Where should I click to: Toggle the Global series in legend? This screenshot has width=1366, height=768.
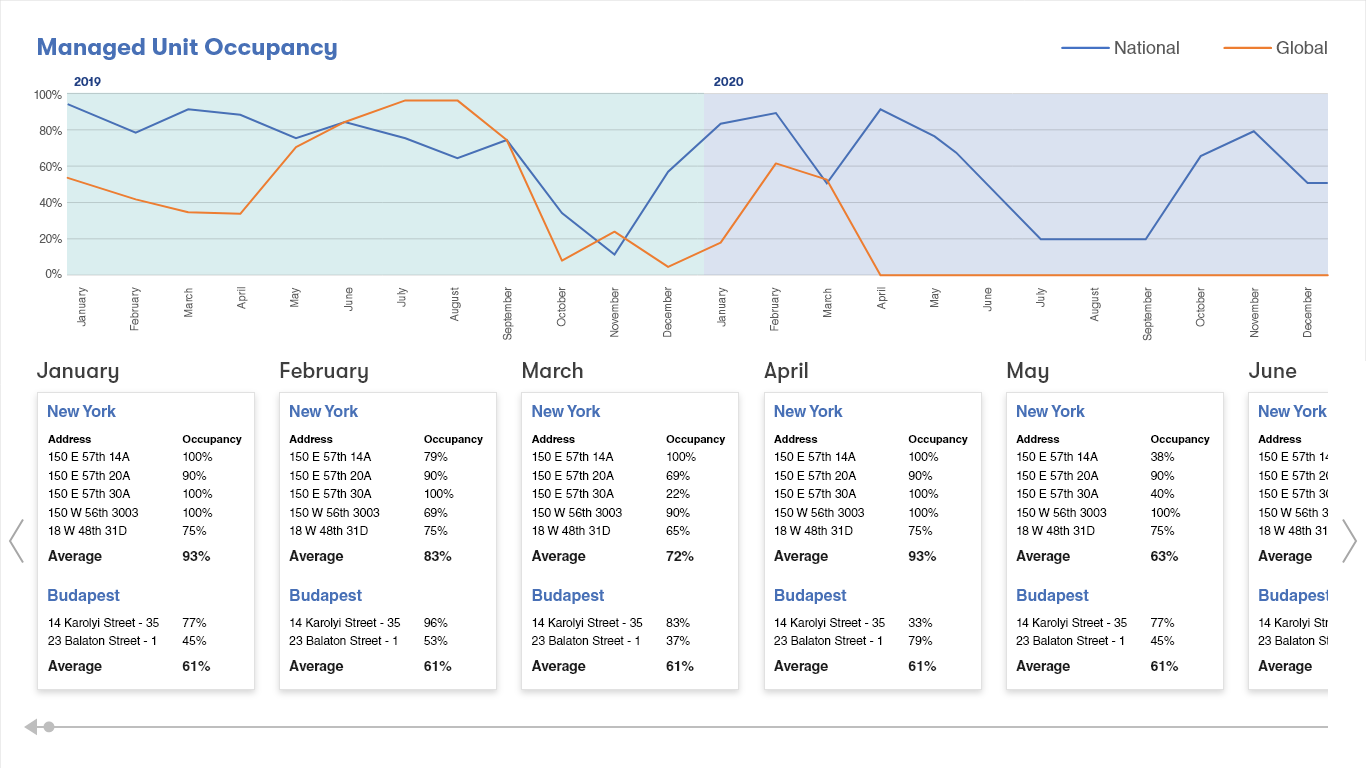tap(1276, 48)
